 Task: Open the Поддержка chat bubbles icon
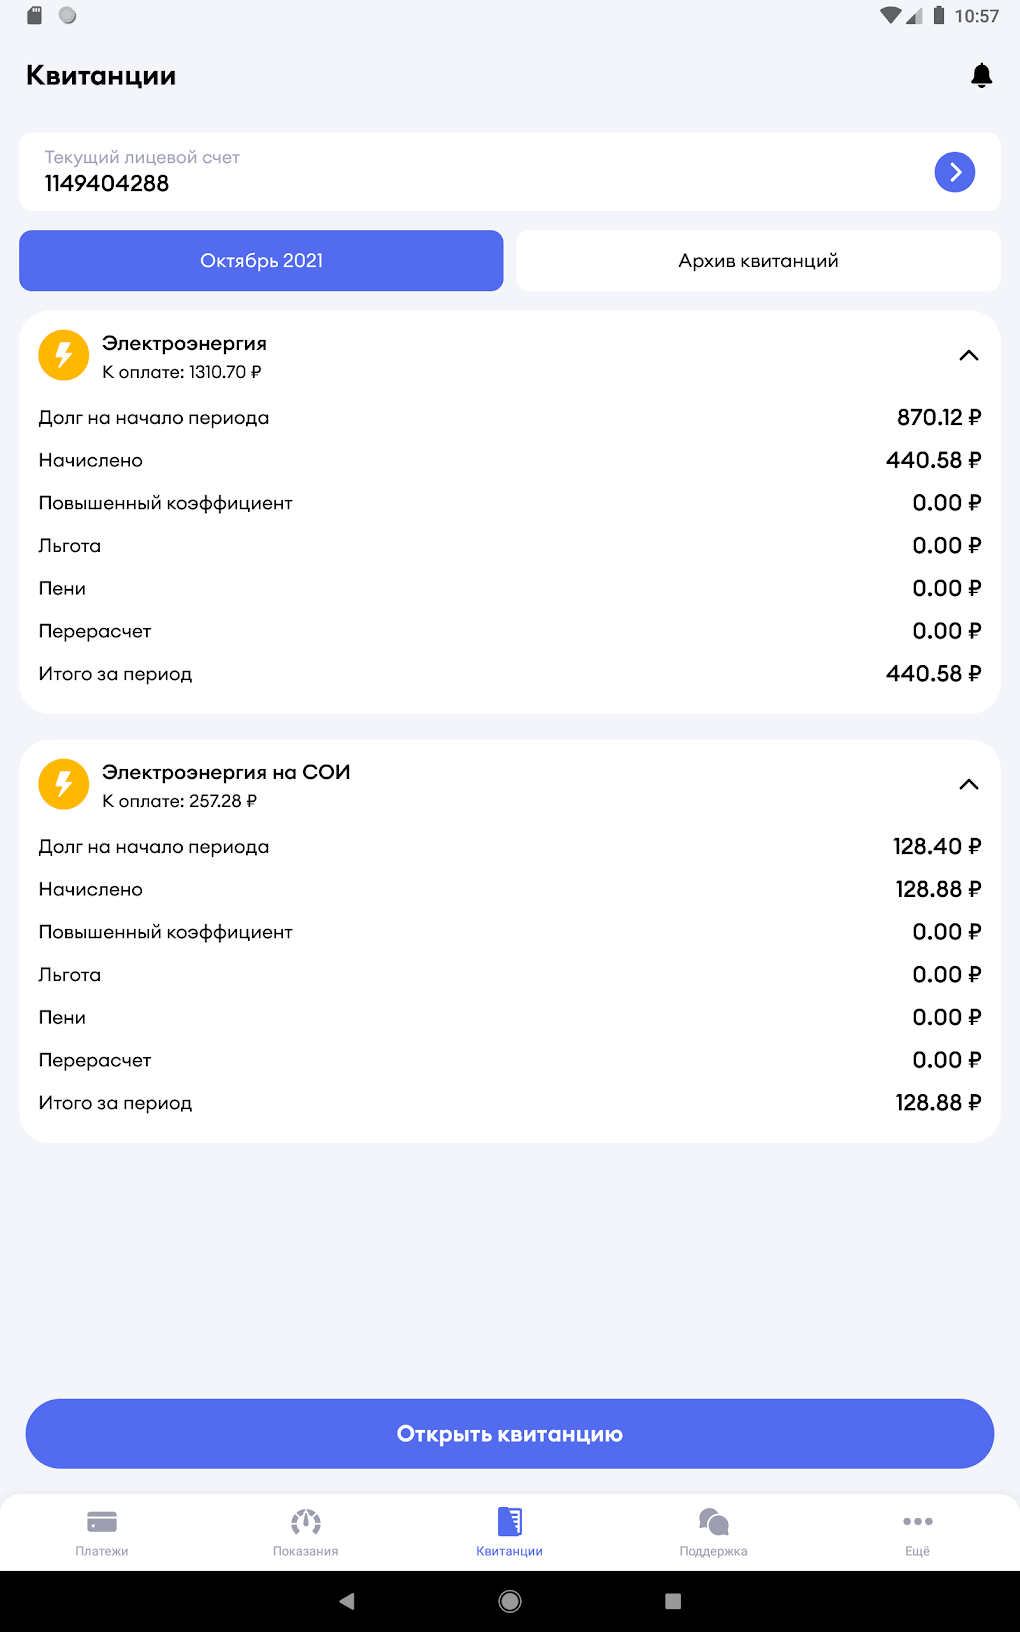pos(713,1522)
